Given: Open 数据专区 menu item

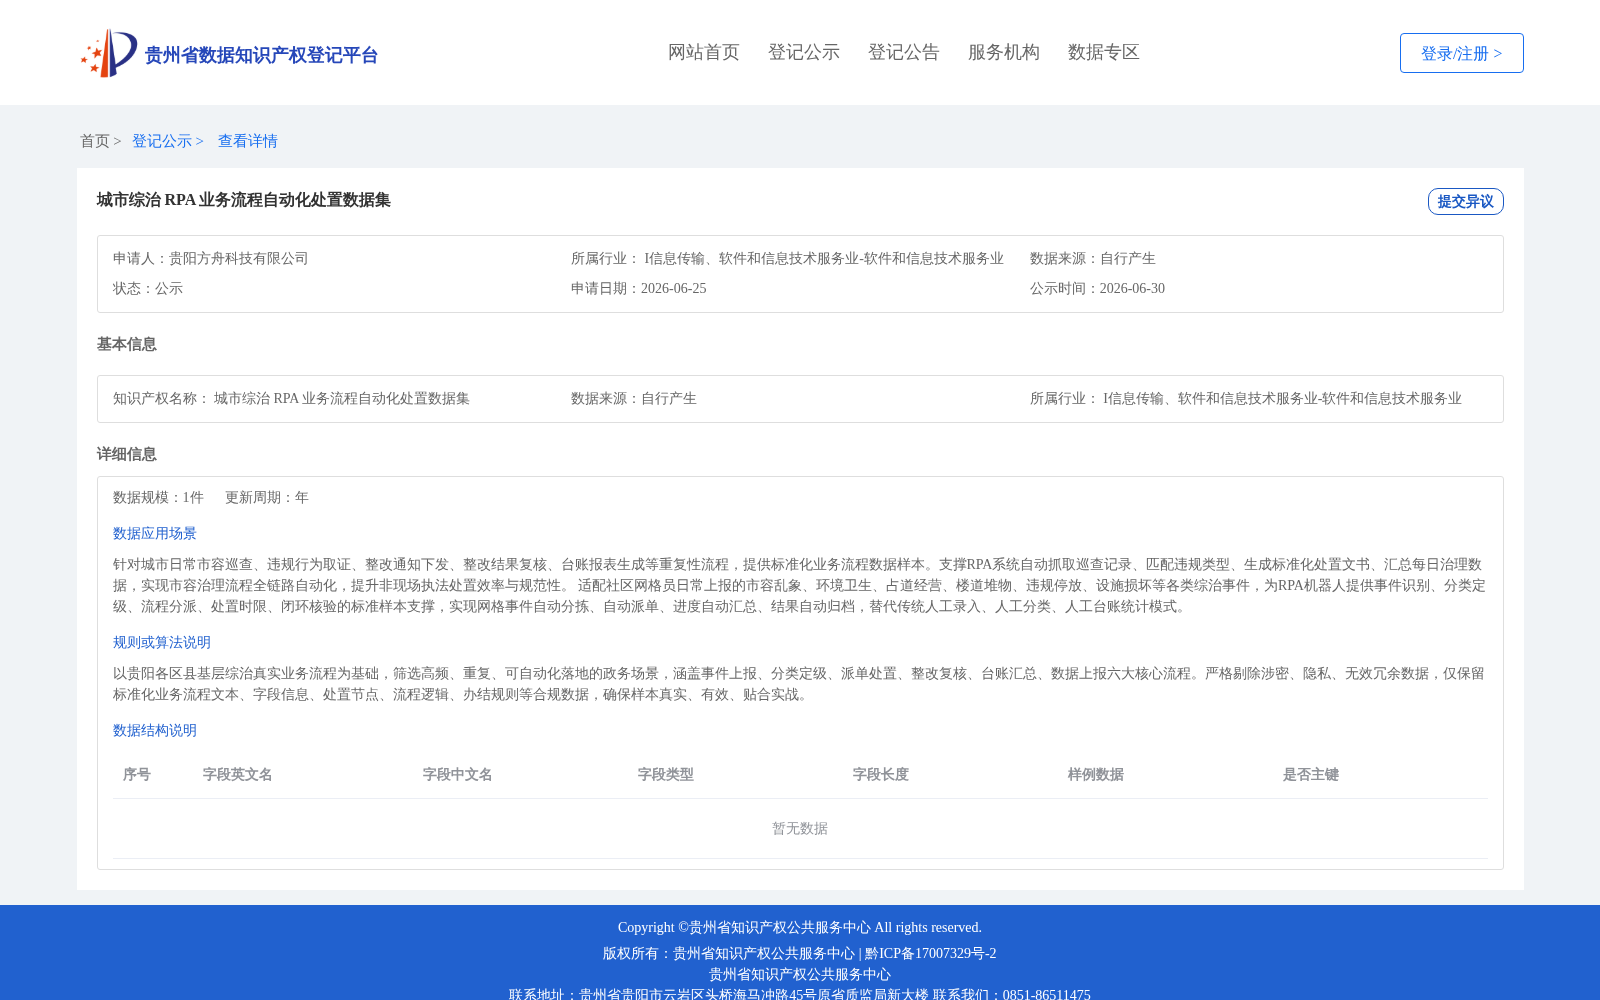Looking at the screenshot, I should pos(1104,52).
